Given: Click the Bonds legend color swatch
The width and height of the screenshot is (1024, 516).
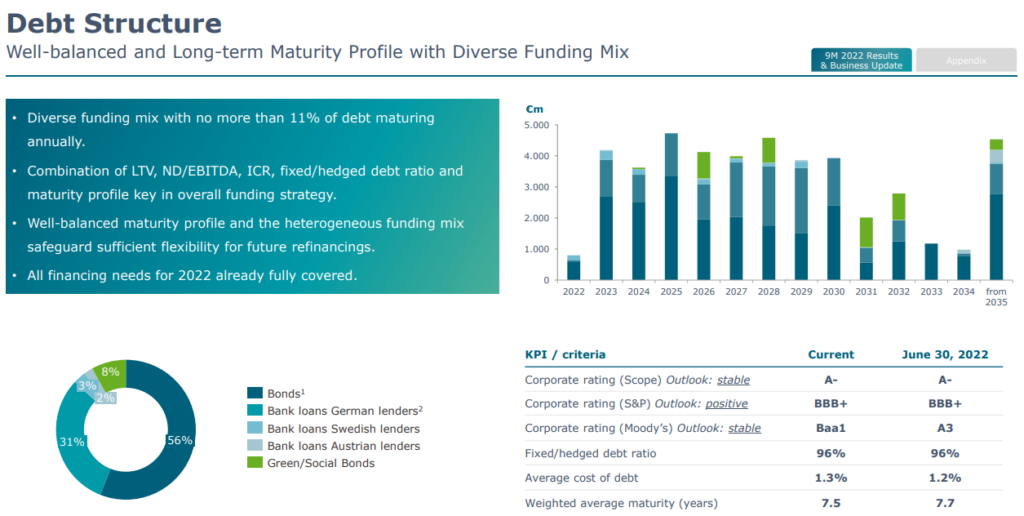Looking at the screenshot, I should coord(255,394).
